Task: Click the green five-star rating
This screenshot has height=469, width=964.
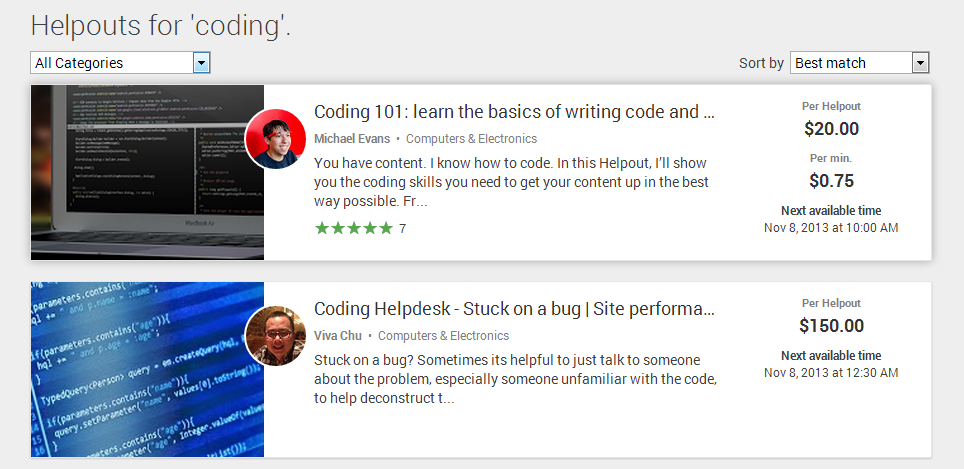Action: (353, 228)
